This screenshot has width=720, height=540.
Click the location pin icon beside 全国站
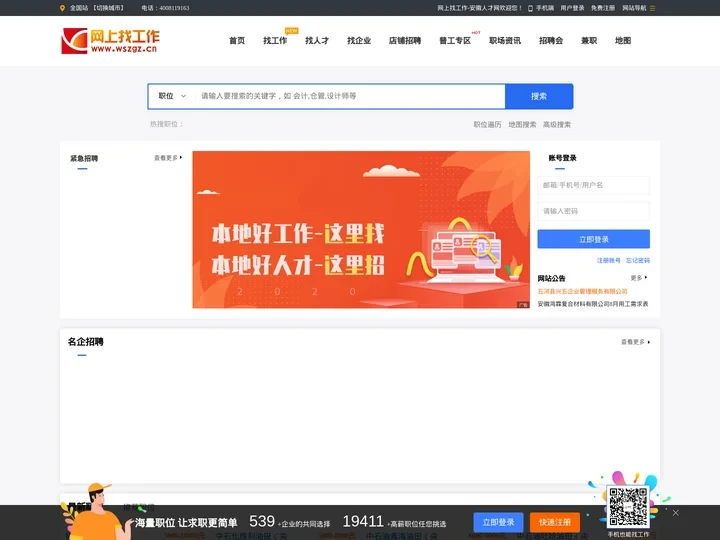pos(62,8)
